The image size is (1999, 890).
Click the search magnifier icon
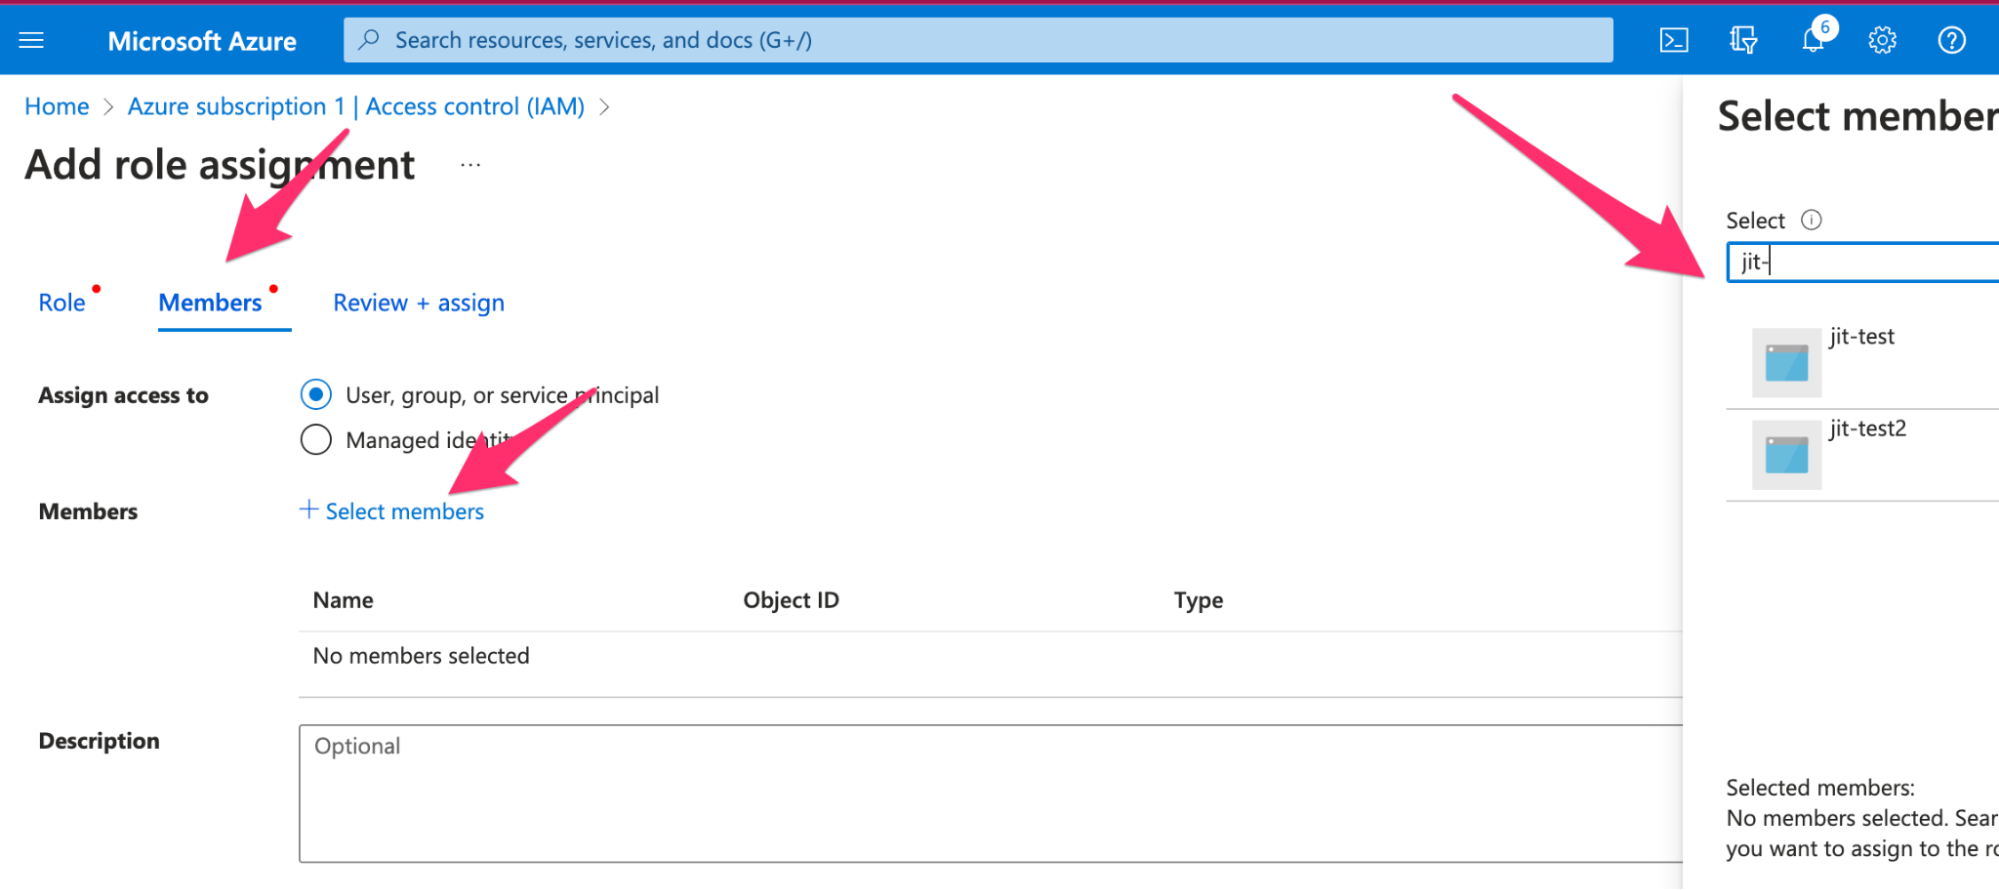369,40
